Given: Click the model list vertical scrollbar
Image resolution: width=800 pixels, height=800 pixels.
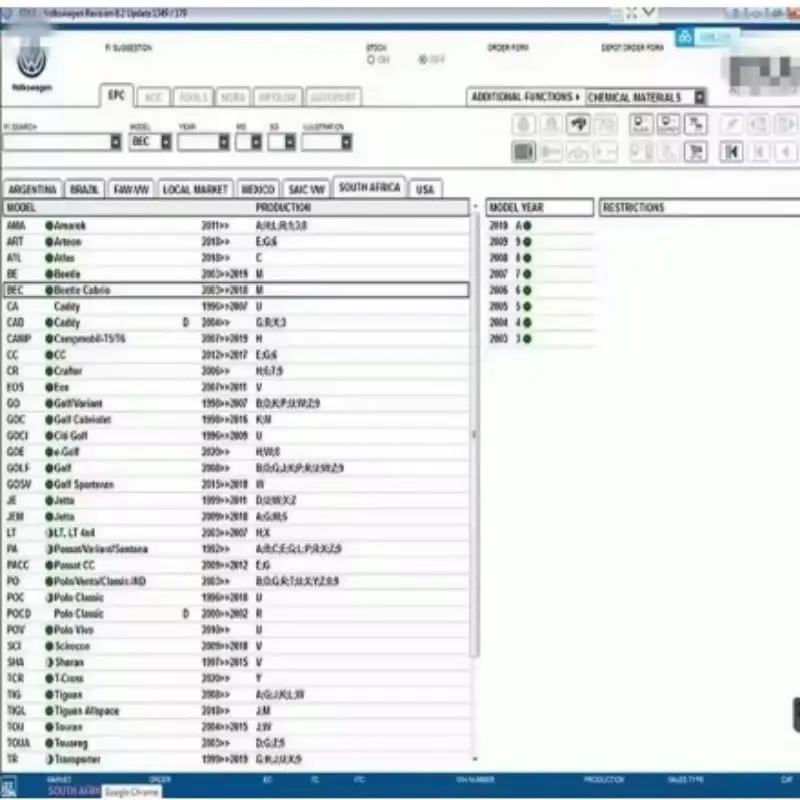Looking at the screenshot, I should pyautogui.click(x=474, y=434).
